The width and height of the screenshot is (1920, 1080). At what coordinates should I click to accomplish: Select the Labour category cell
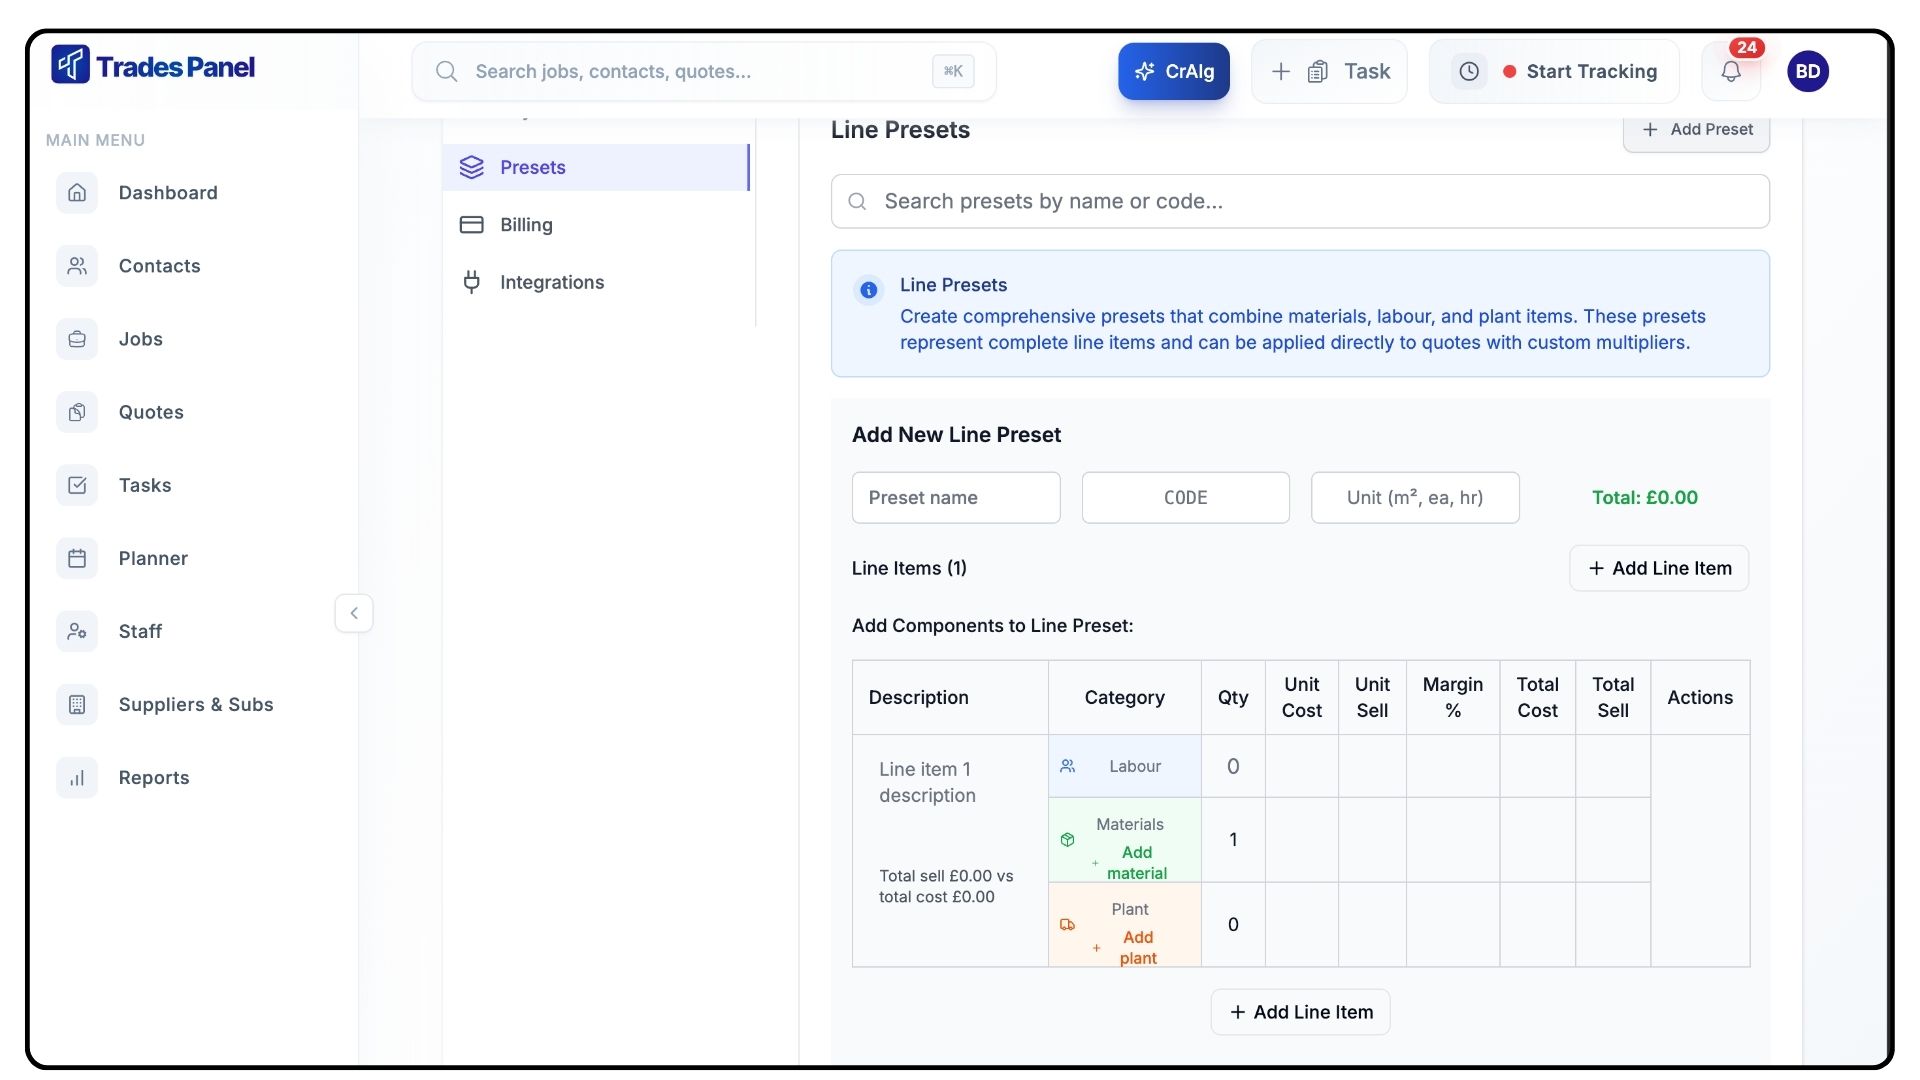(1124, 766)
